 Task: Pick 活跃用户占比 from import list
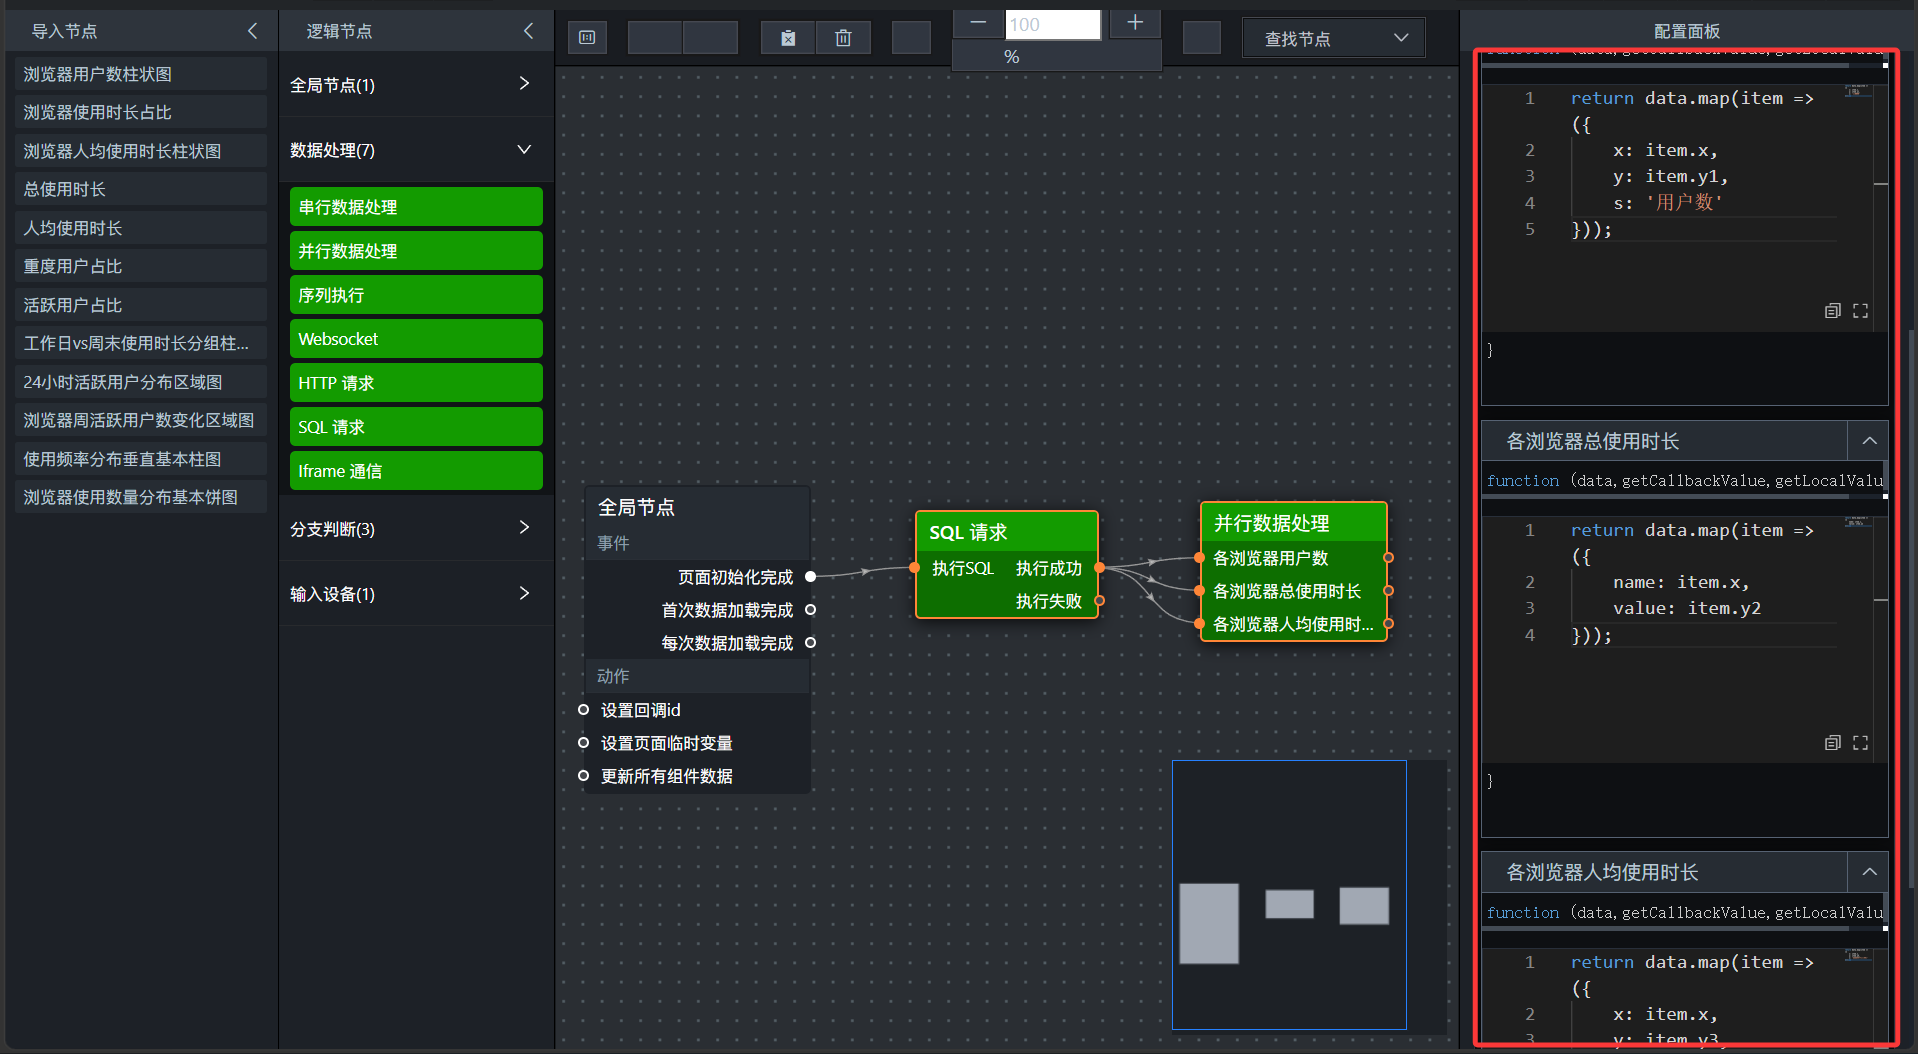click(x=141, y=305)
